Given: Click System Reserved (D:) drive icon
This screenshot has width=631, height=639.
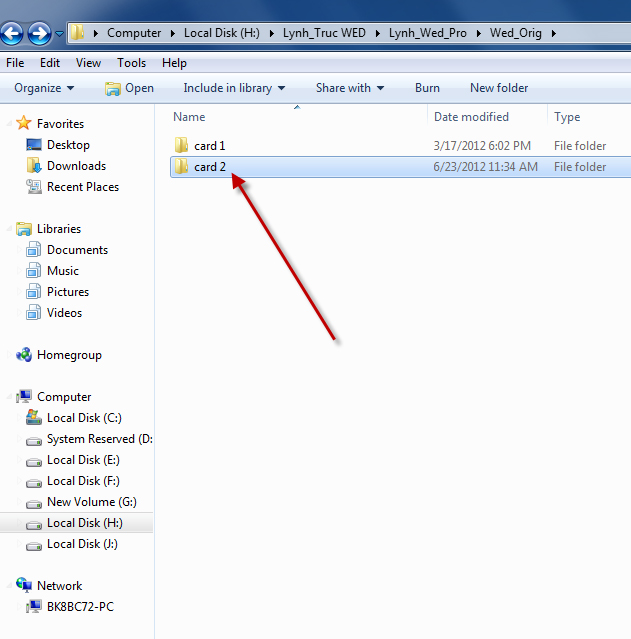Looking at the screenshot, I should [34, 441].
